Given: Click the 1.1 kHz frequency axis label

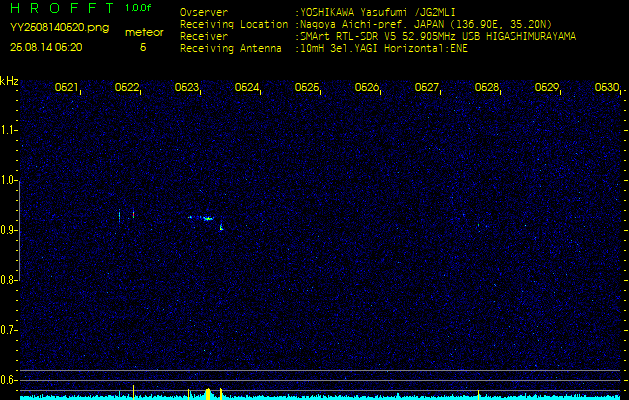Looking at the screenshot, I should click(8, 130).
